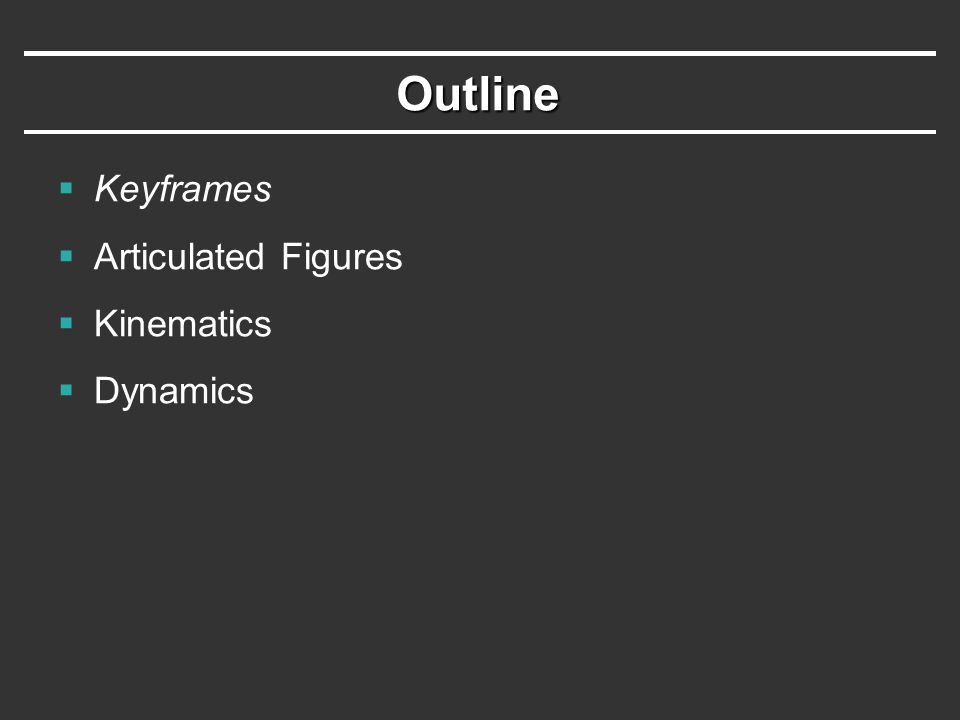Click the white line below the title
960x720 pixels.
click(480, 132)
